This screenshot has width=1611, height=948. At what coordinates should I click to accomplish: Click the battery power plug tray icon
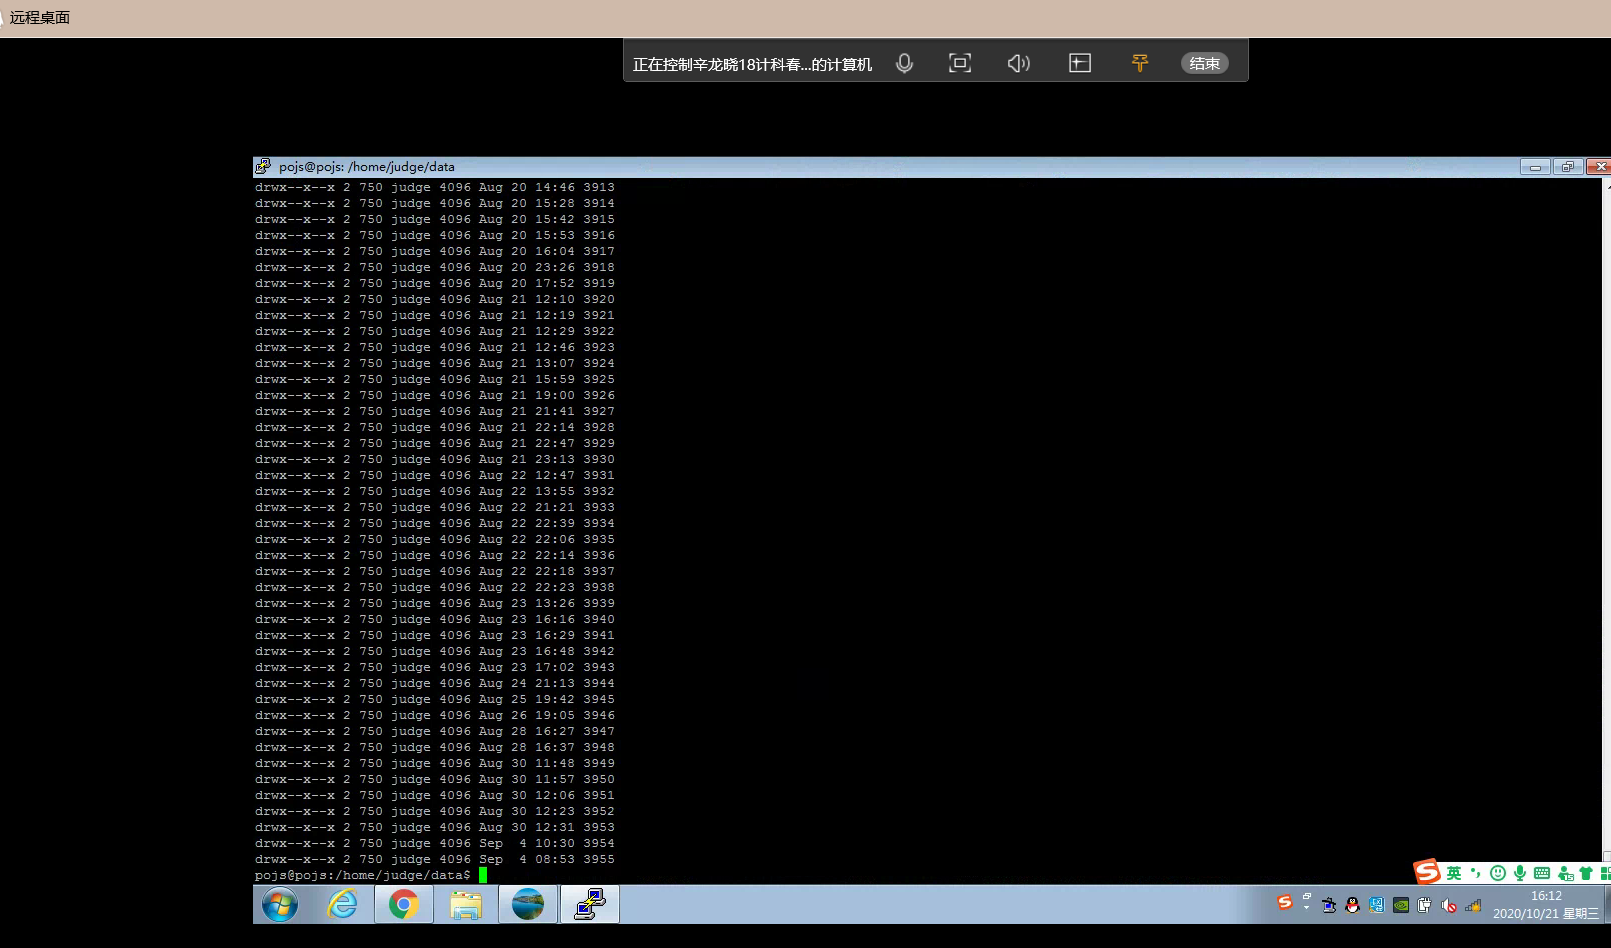tap(1425, 905)
